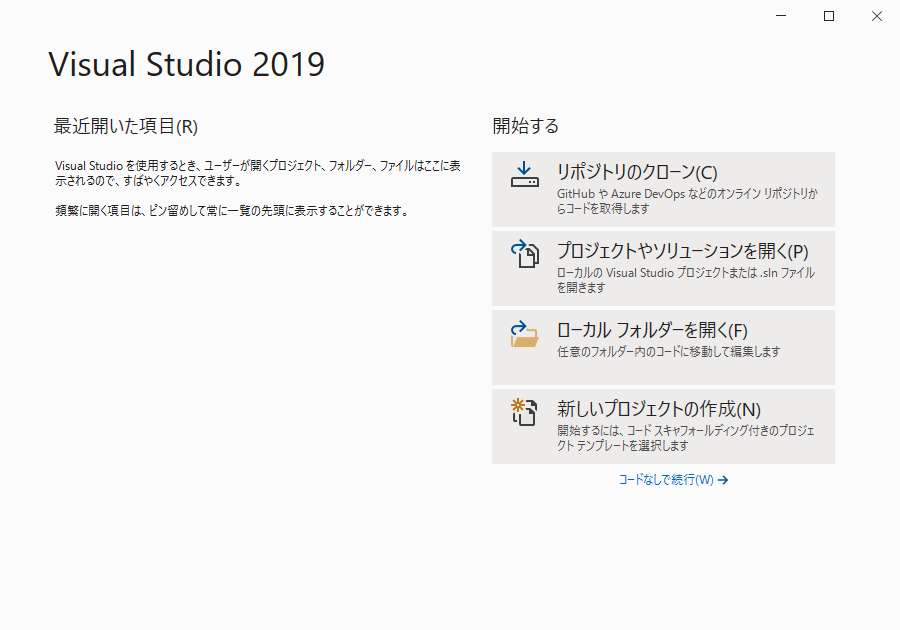
Task: Open ローカル フォルダーを開く(F) option
Action: 652,330
